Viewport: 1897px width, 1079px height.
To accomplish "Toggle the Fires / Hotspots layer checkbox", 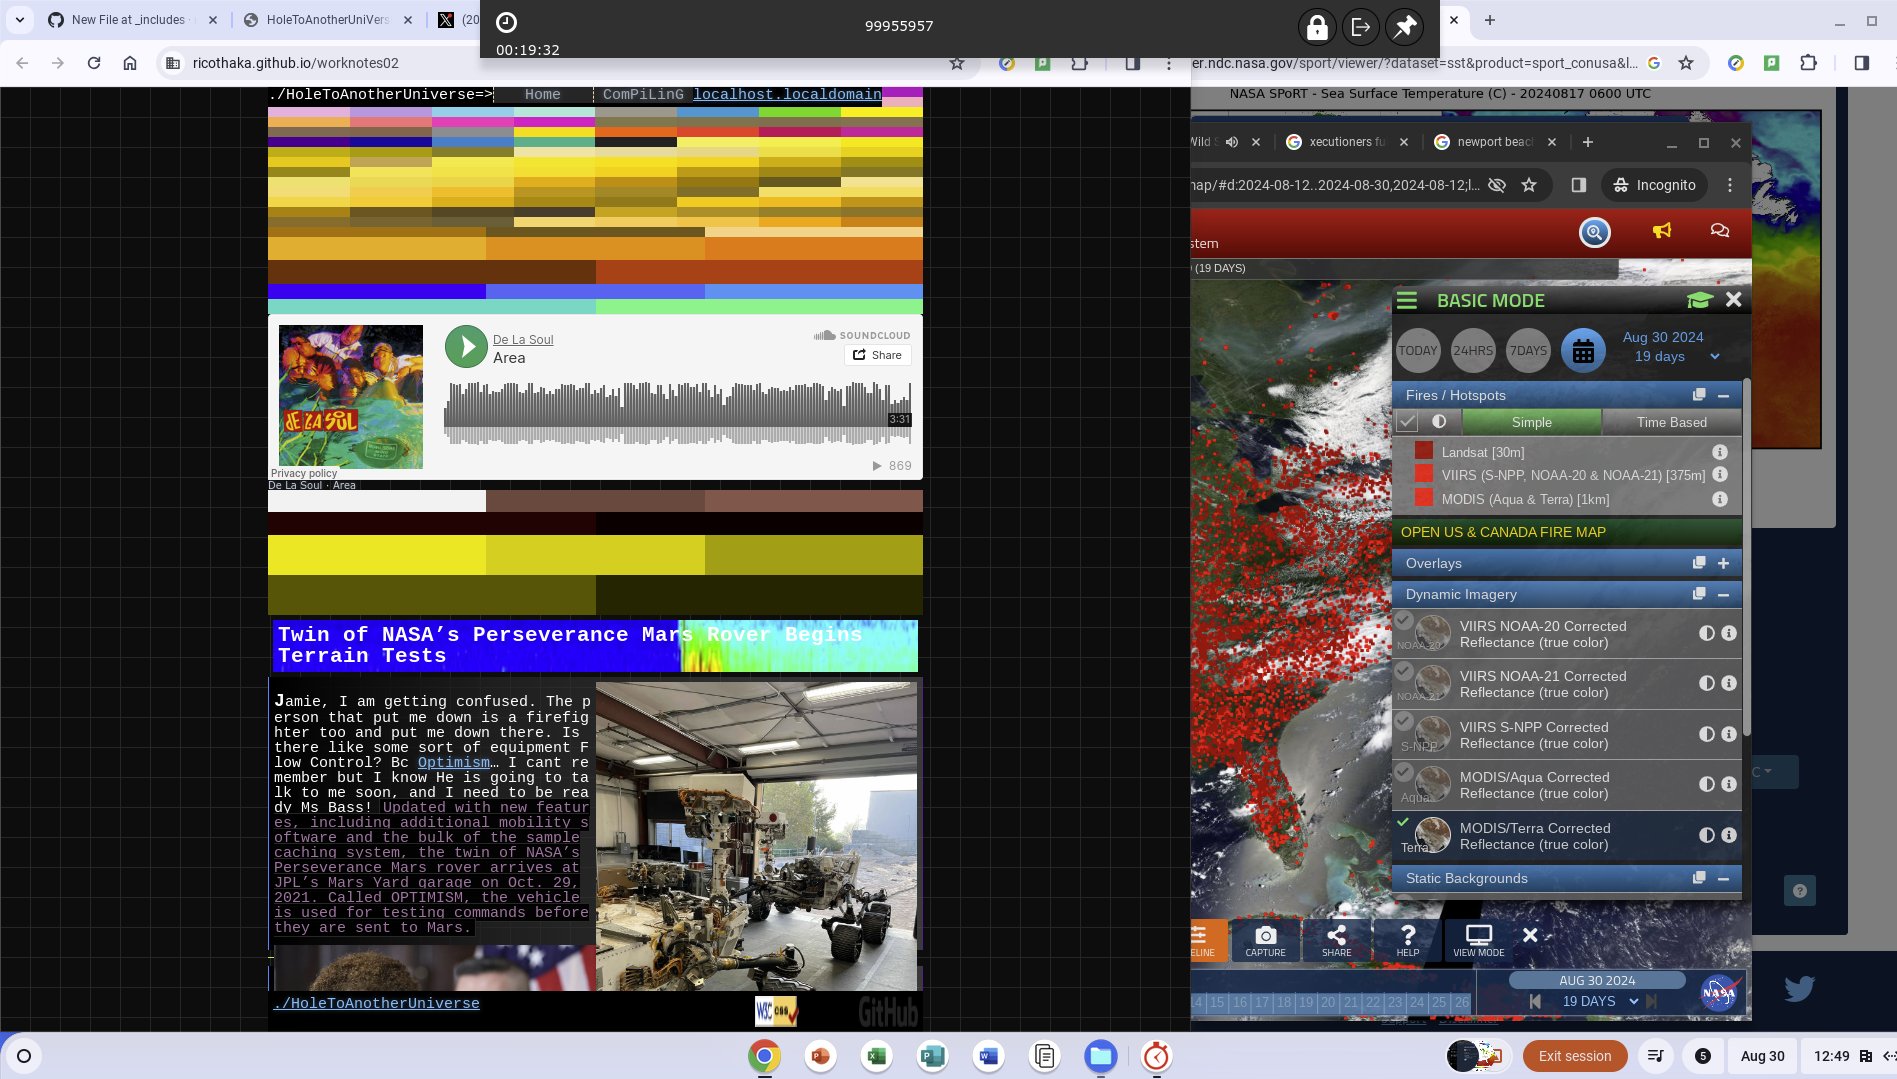I will [1407, 422].
